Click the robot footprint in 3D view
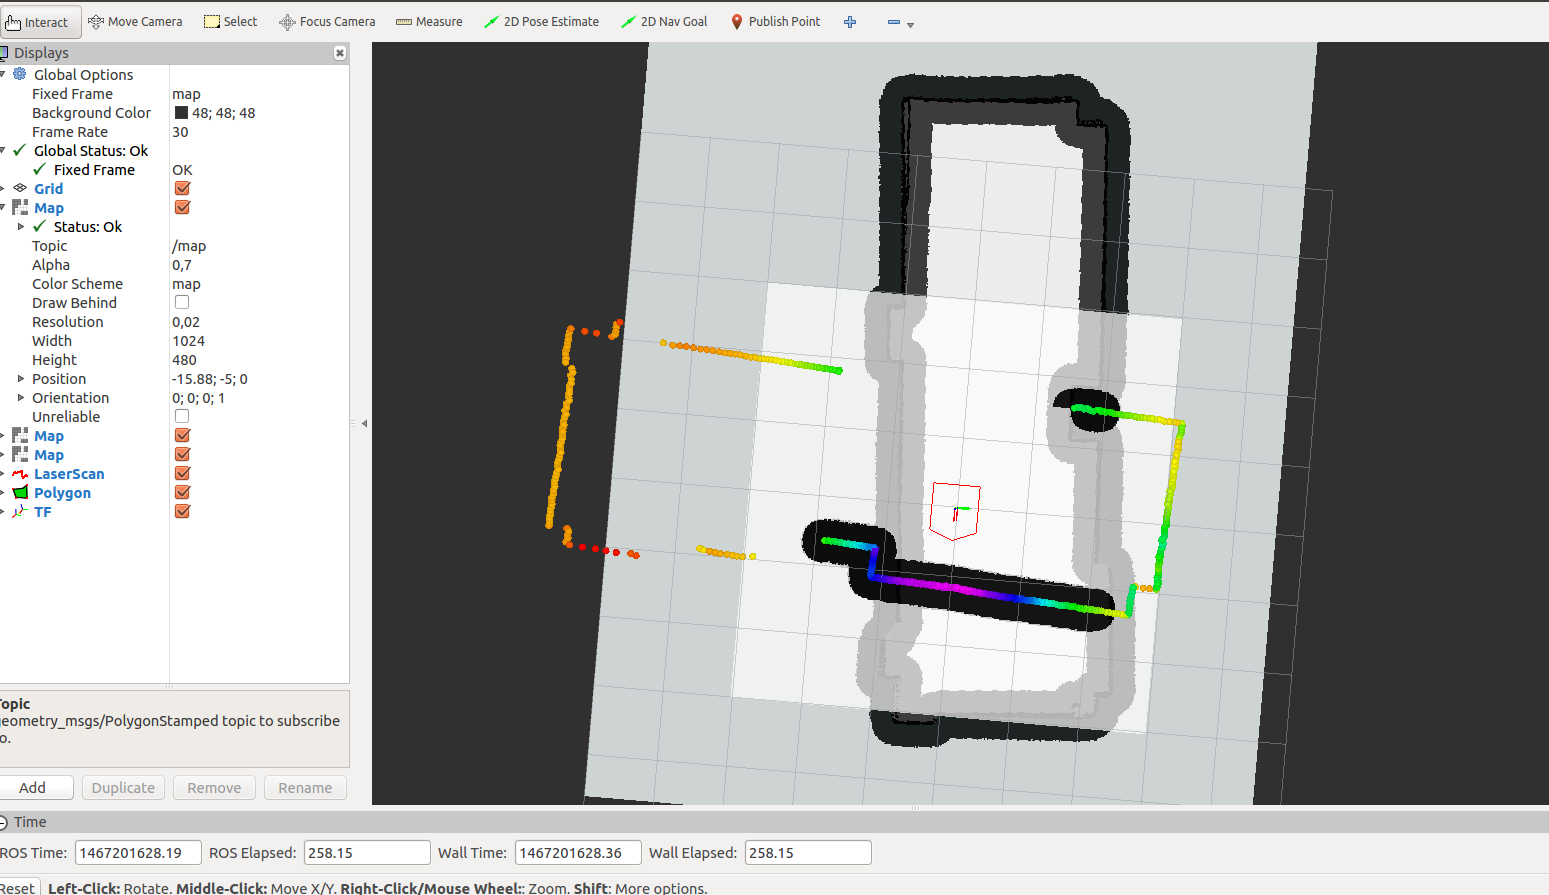 [x=955, y=511]
